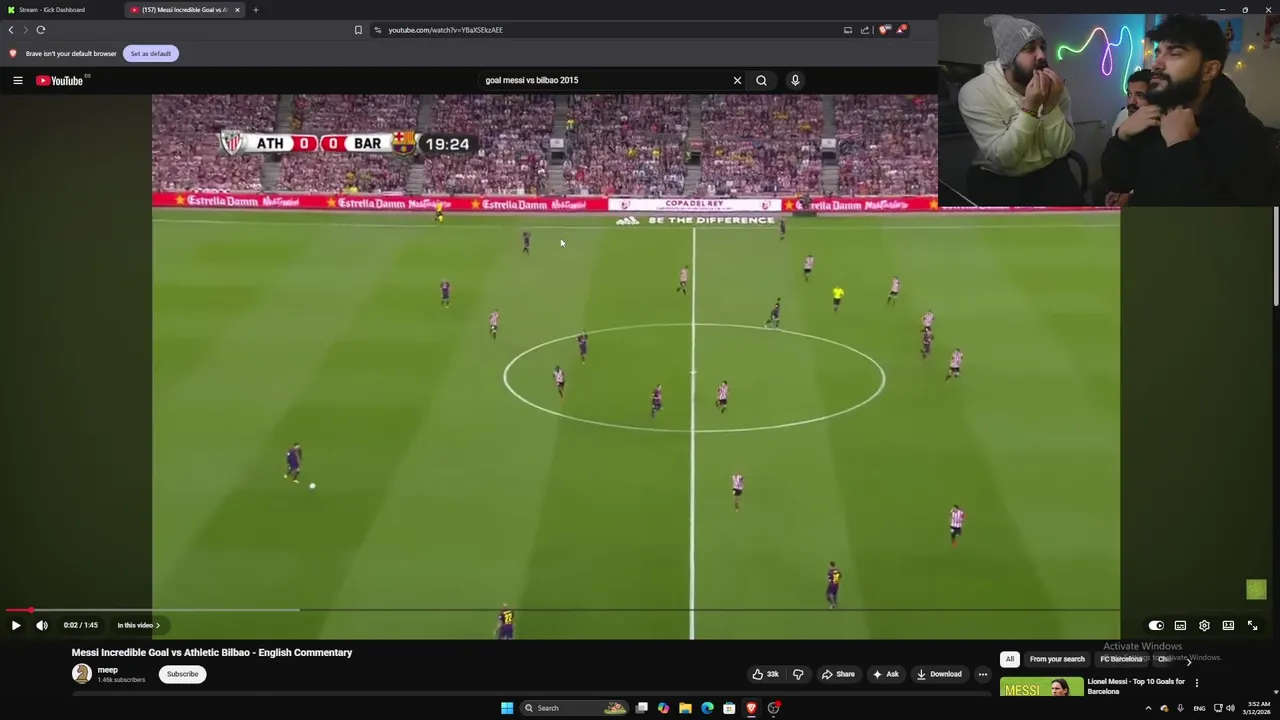Viewport: 1280px width, 720px height.
Task: Clear the YouTube search box text
Action: pos(737,80)
